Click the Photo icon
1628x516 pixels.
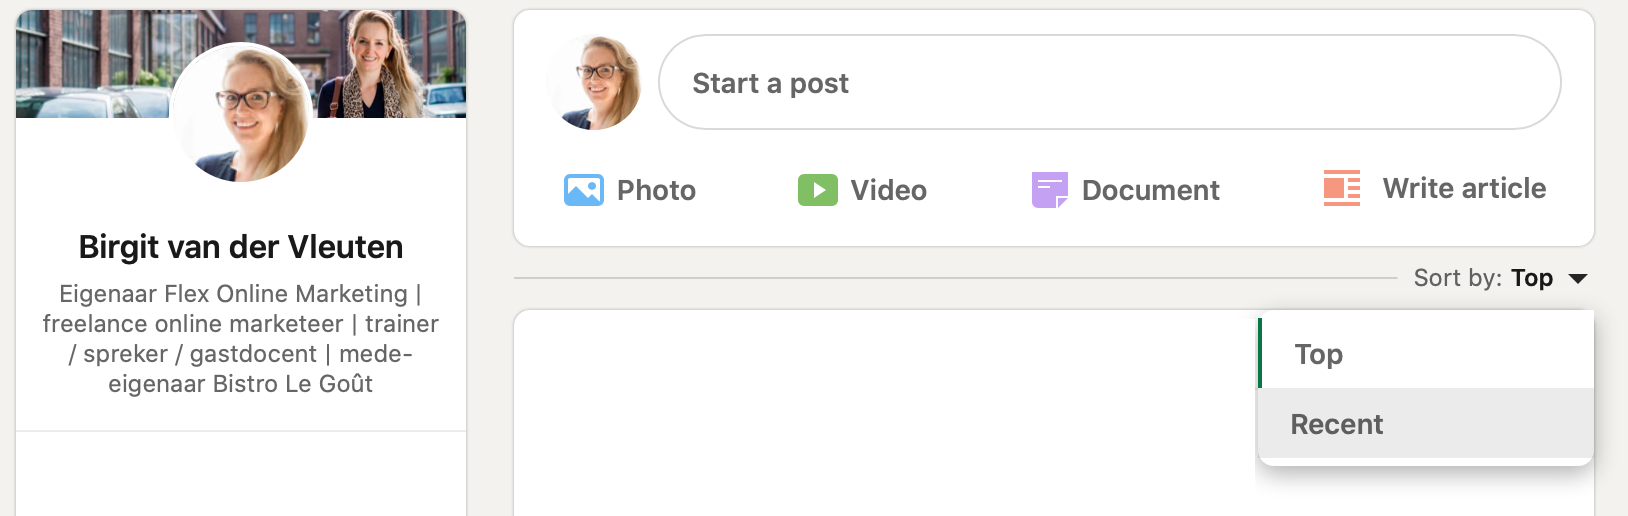pos(583,190)
